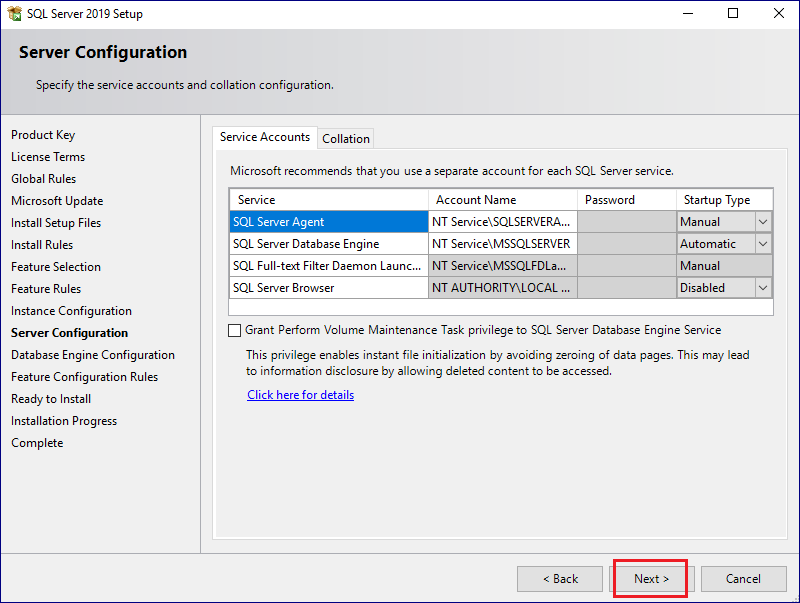
Task: Click the SQL Server Setup title bar icon
Action: [14, 13]
